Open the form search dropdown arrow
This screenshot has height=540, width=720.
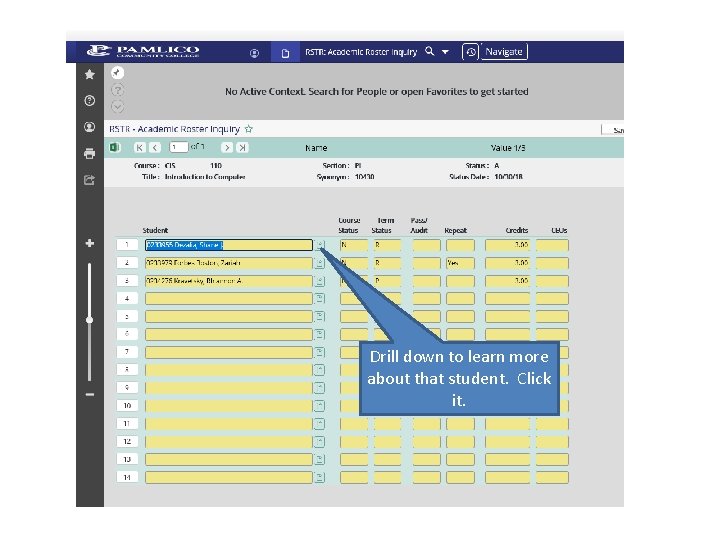click(445, 52)
